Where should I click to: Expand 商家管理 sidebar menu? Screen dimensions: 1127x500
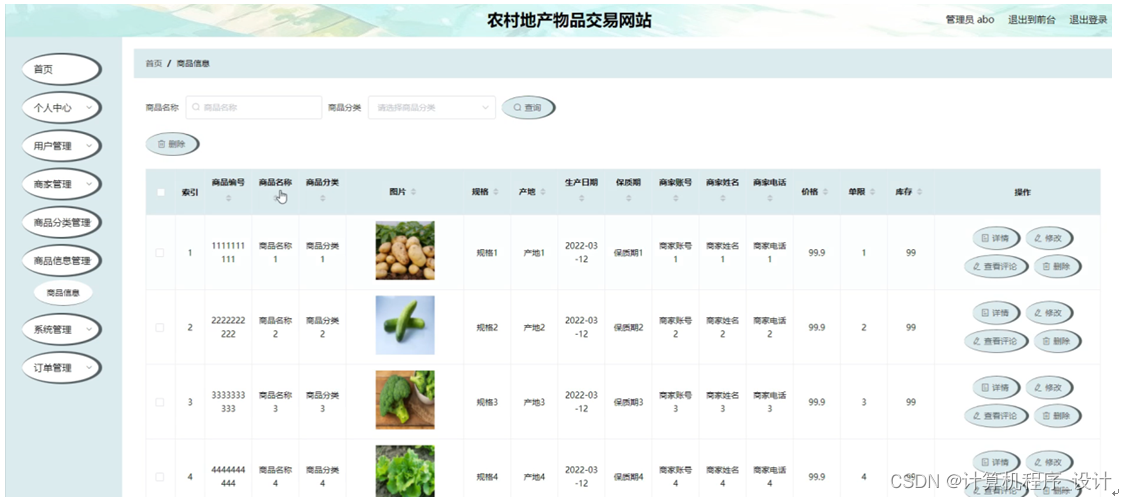(x=61, y=184)
